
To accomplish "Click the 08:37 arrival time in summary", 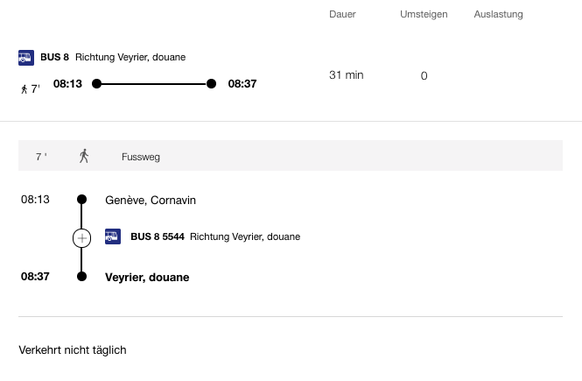I will [x=242, y=84].
